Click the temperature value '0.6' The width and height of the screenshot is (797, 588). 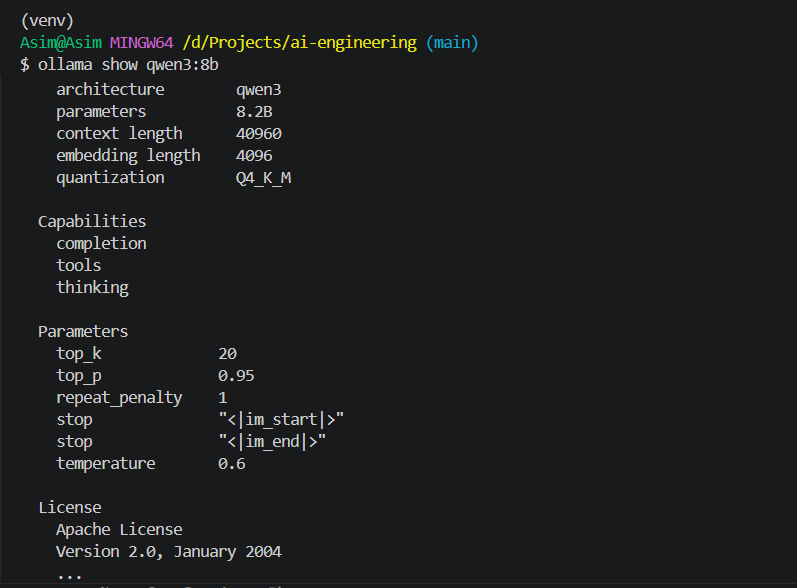[x=232, y=463]
